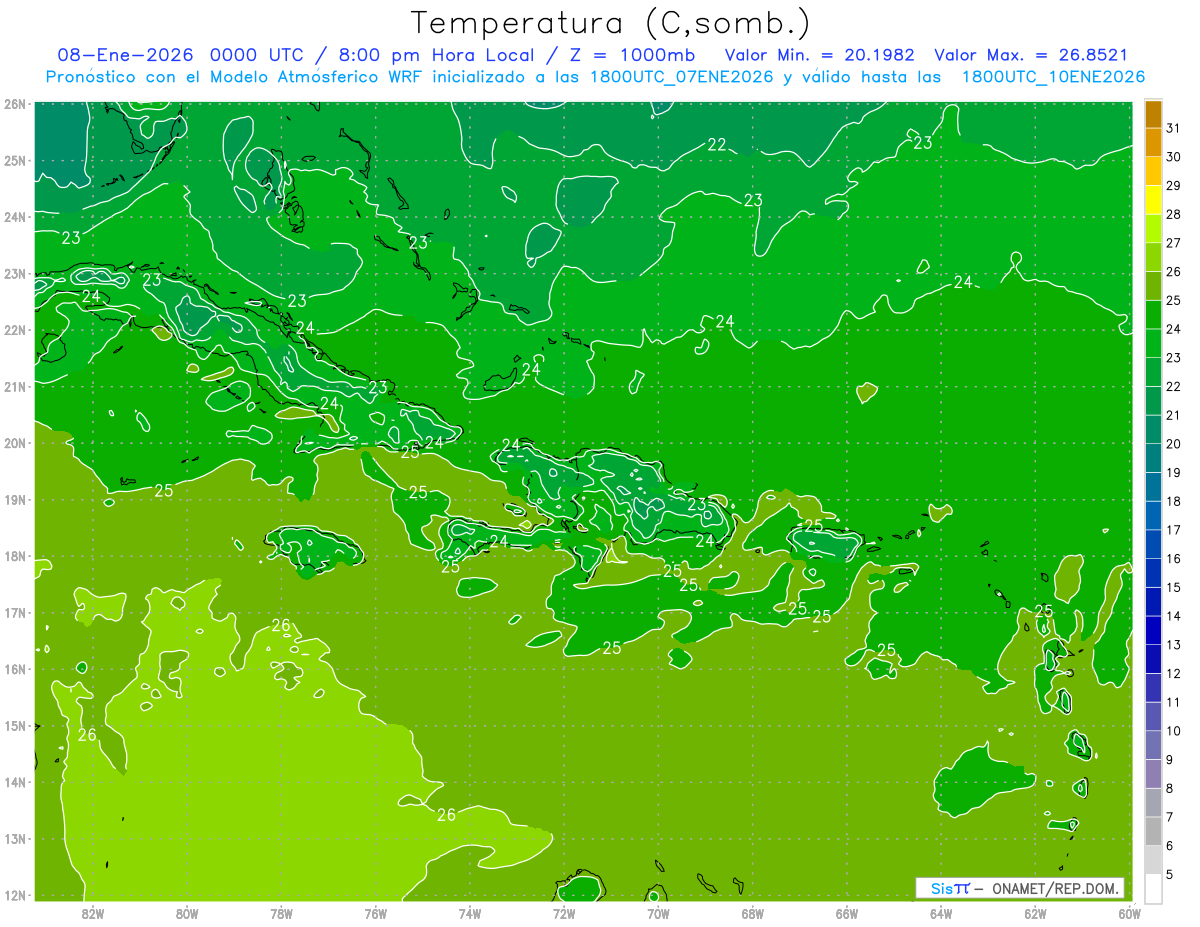
Task: Click the chart title Temperatura (C,somb.)
Action: [610, 24]
